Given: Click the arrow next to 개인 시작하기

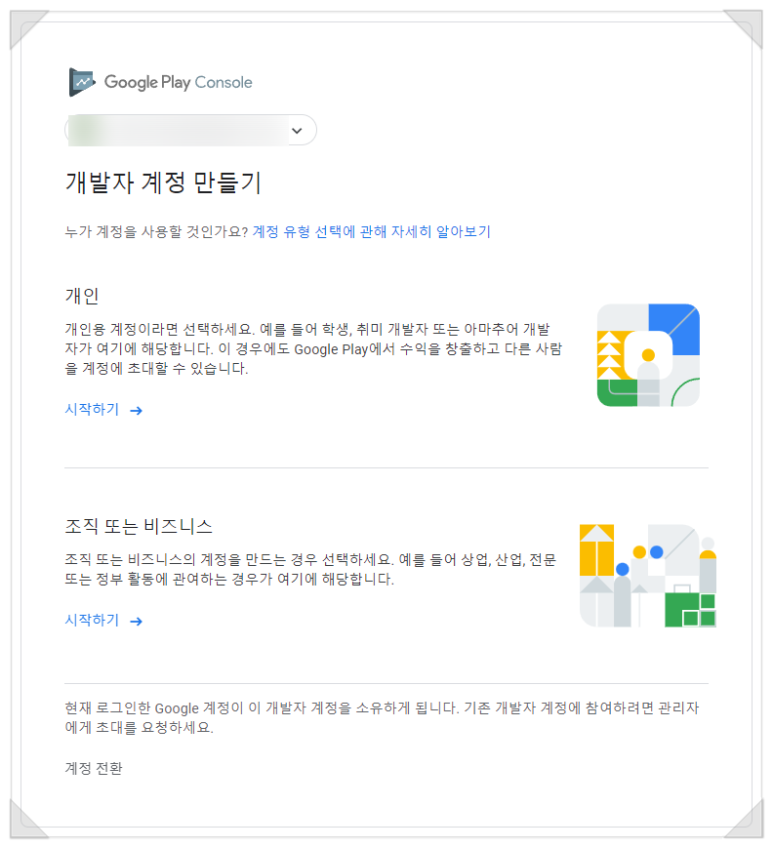Looking at the screenshot, I should (x=136, y=411).
